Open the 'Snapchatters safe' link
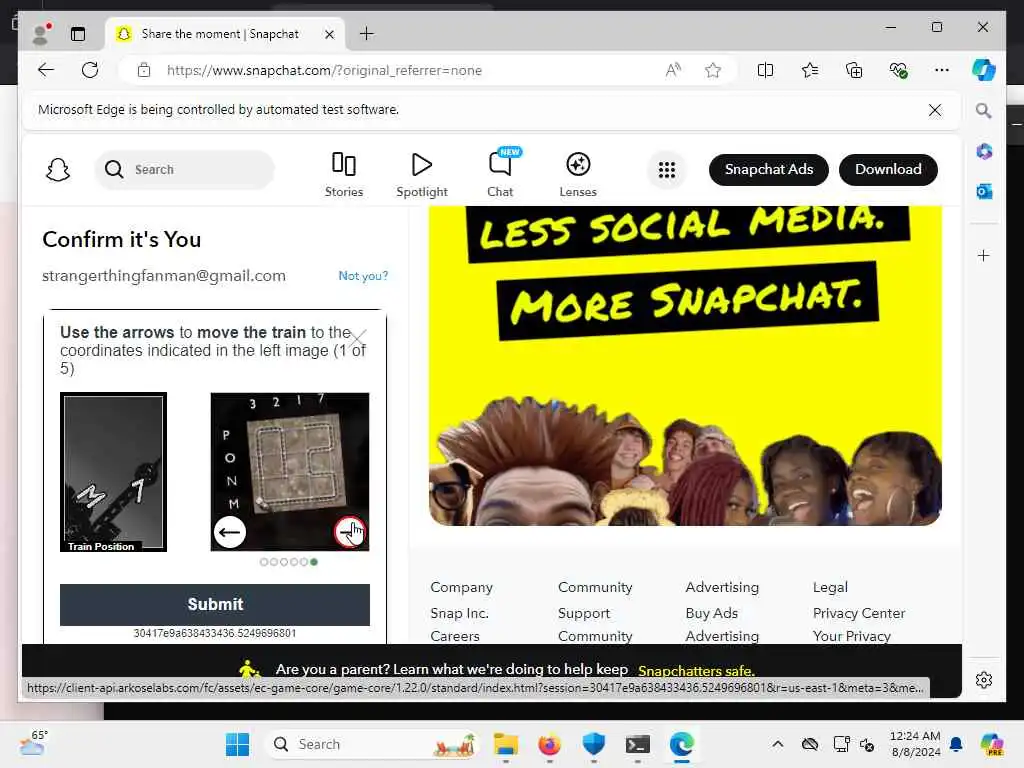 [x=696, y=671]
